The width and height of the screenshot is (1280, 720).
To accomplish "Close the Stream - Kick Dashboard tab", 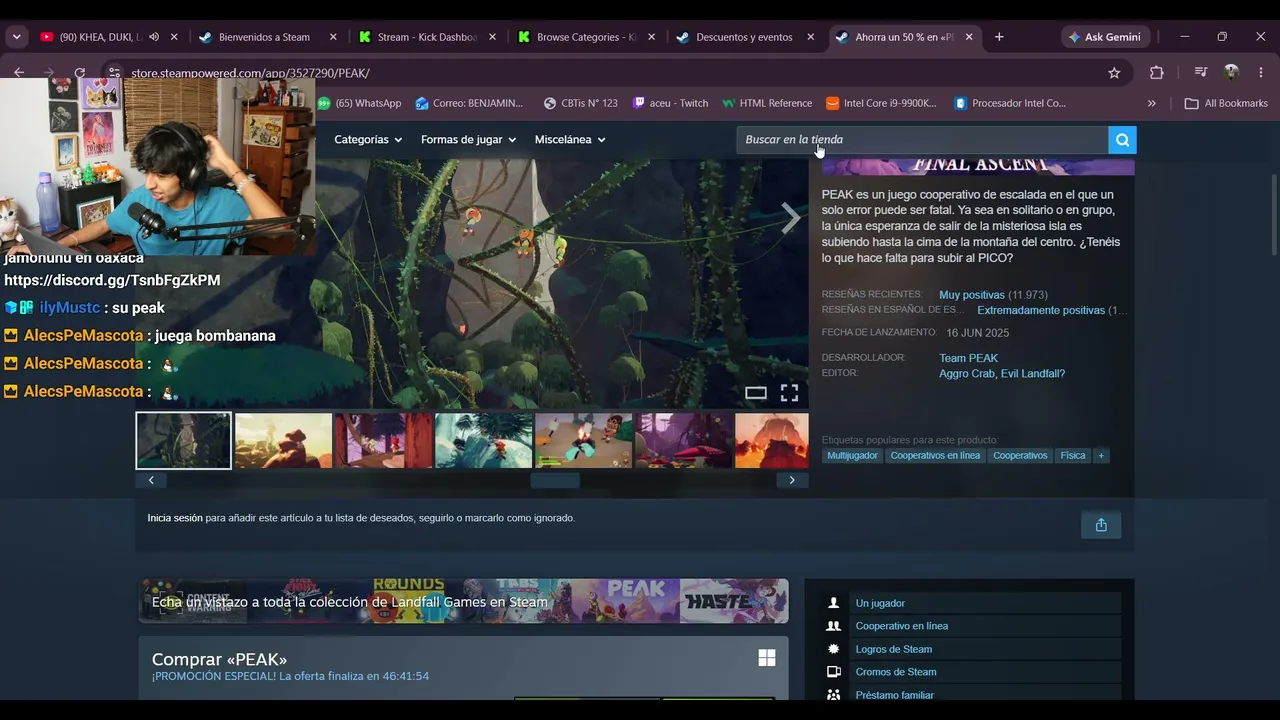I will click(492, 37).
